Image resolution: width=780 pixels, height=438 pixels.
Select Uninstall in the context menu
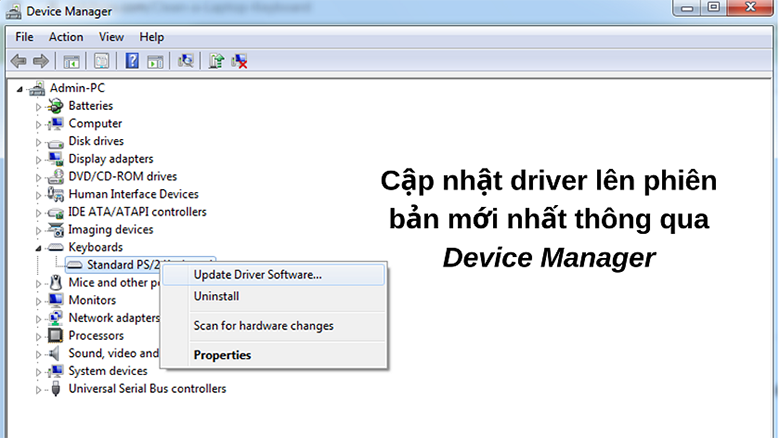[216, 297]
